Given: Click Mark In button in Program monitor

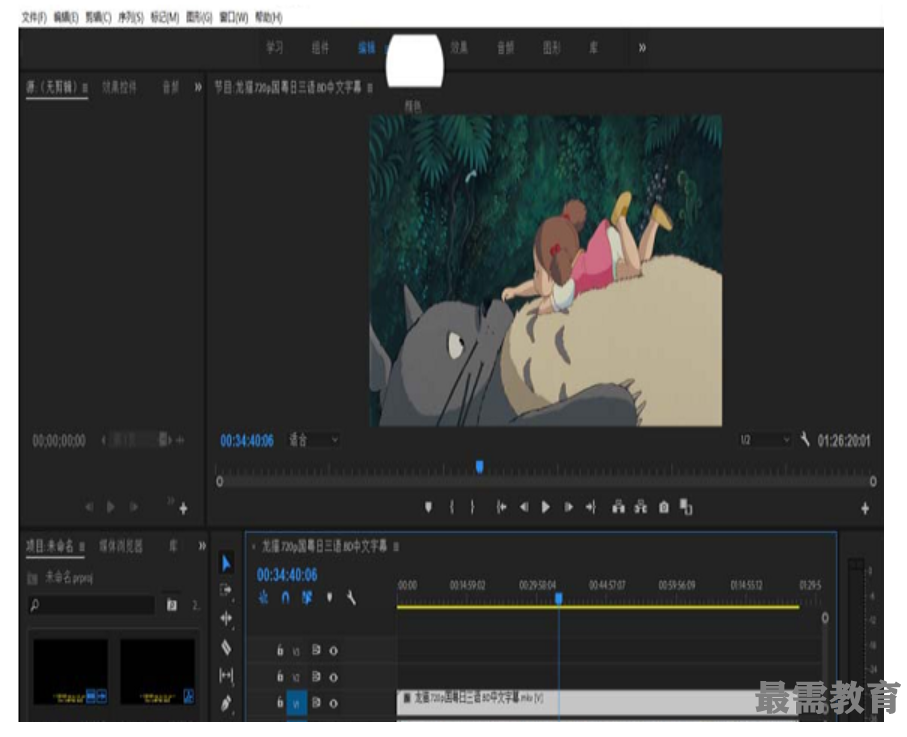Looking at the screenshot, I should click(x=452, y=507).
